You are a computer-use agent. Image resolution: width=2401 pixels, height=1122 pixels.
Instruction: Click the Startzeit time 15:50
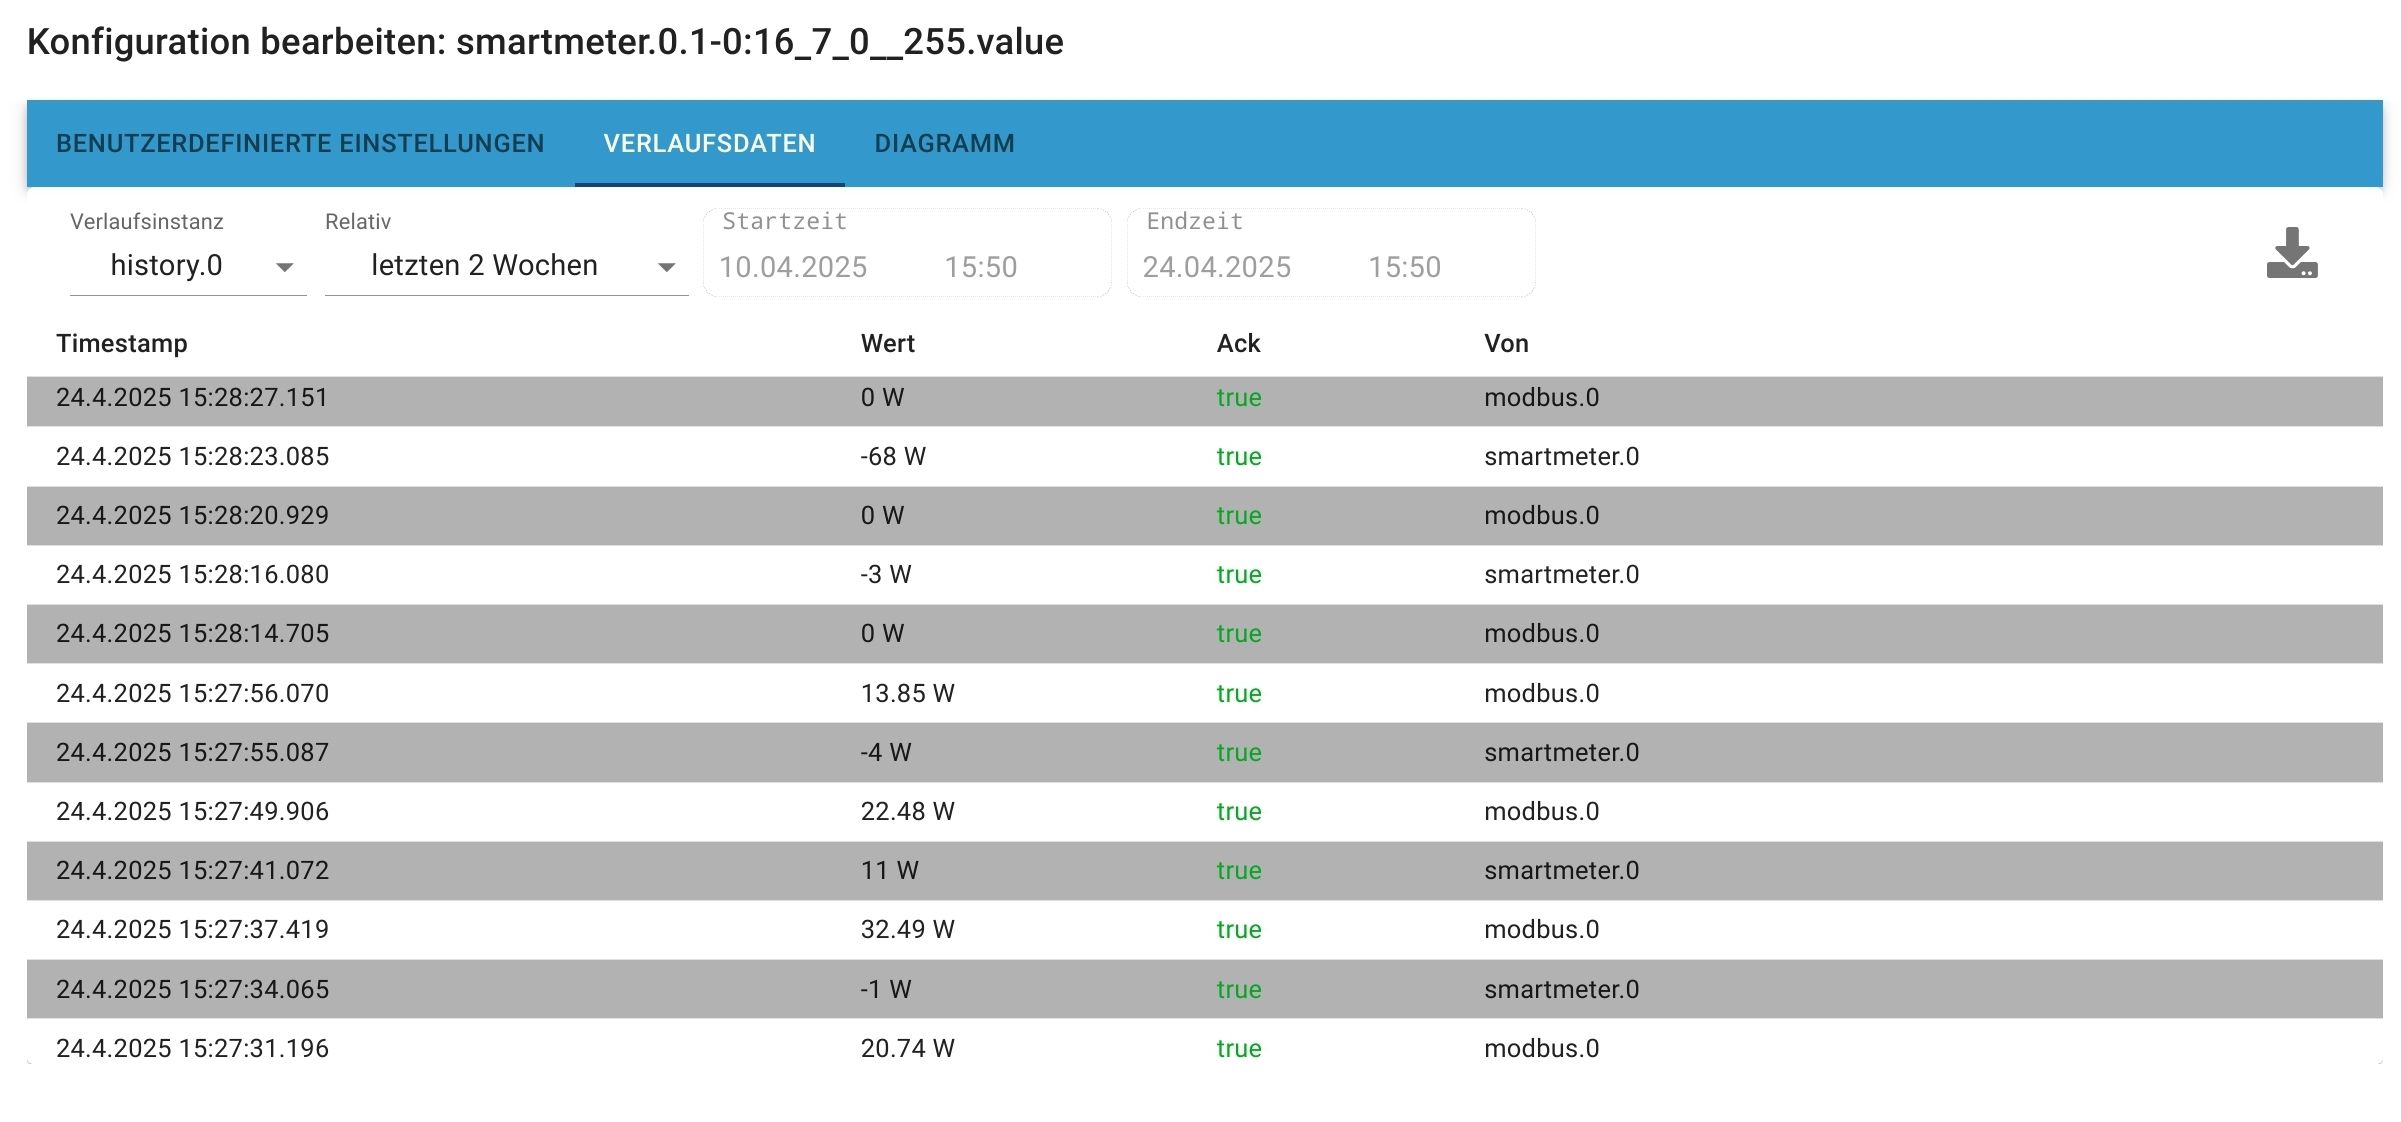tap(980, 267)
